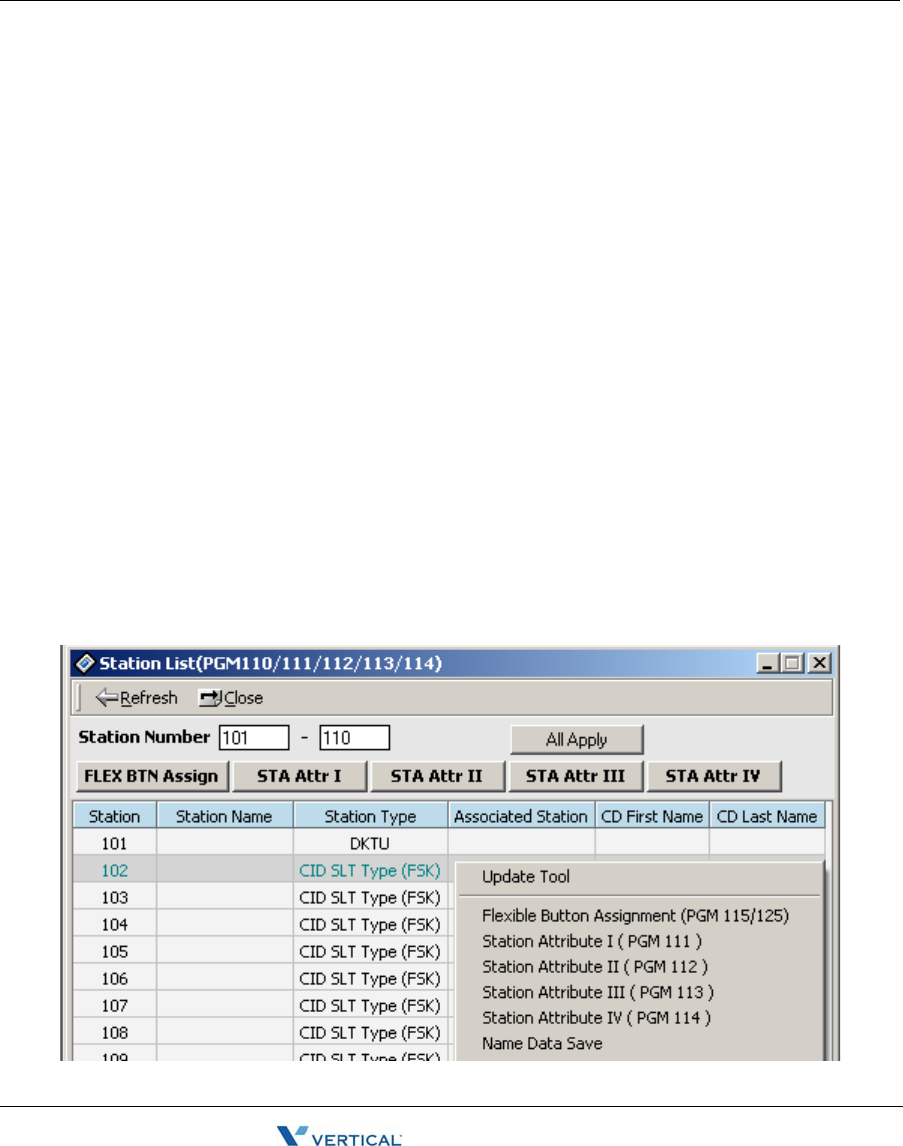Select station 105 in the list
This screenshot has height=1146, width=903.
tap(115, 952)
